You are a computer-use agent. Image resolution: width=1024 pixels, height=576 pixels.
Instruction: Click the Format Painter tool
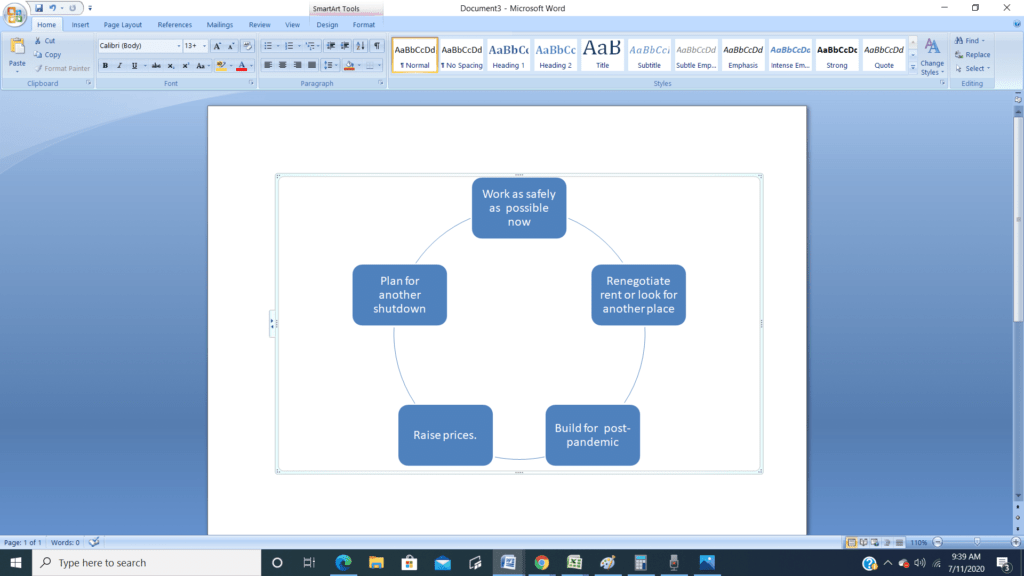(62, 69)
